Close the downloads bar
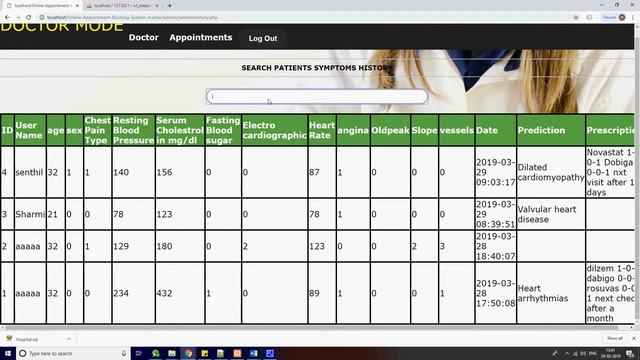The image size is (640, 360). click(x=634, y=338)
